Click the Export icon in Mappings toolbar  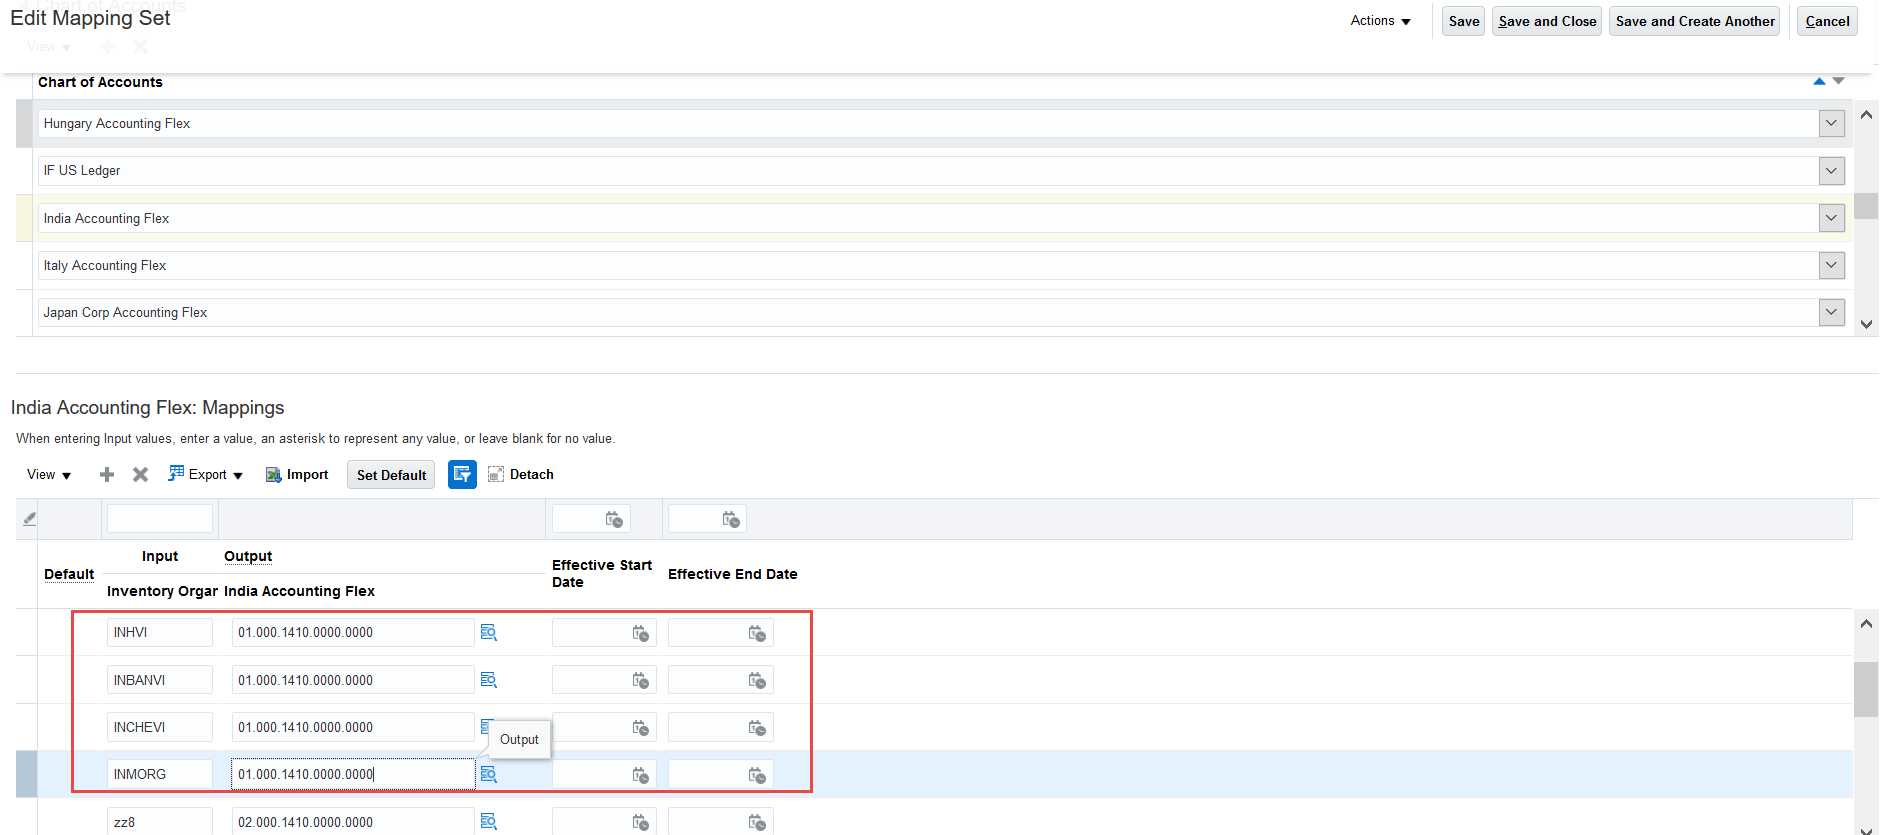pos(176,474)
